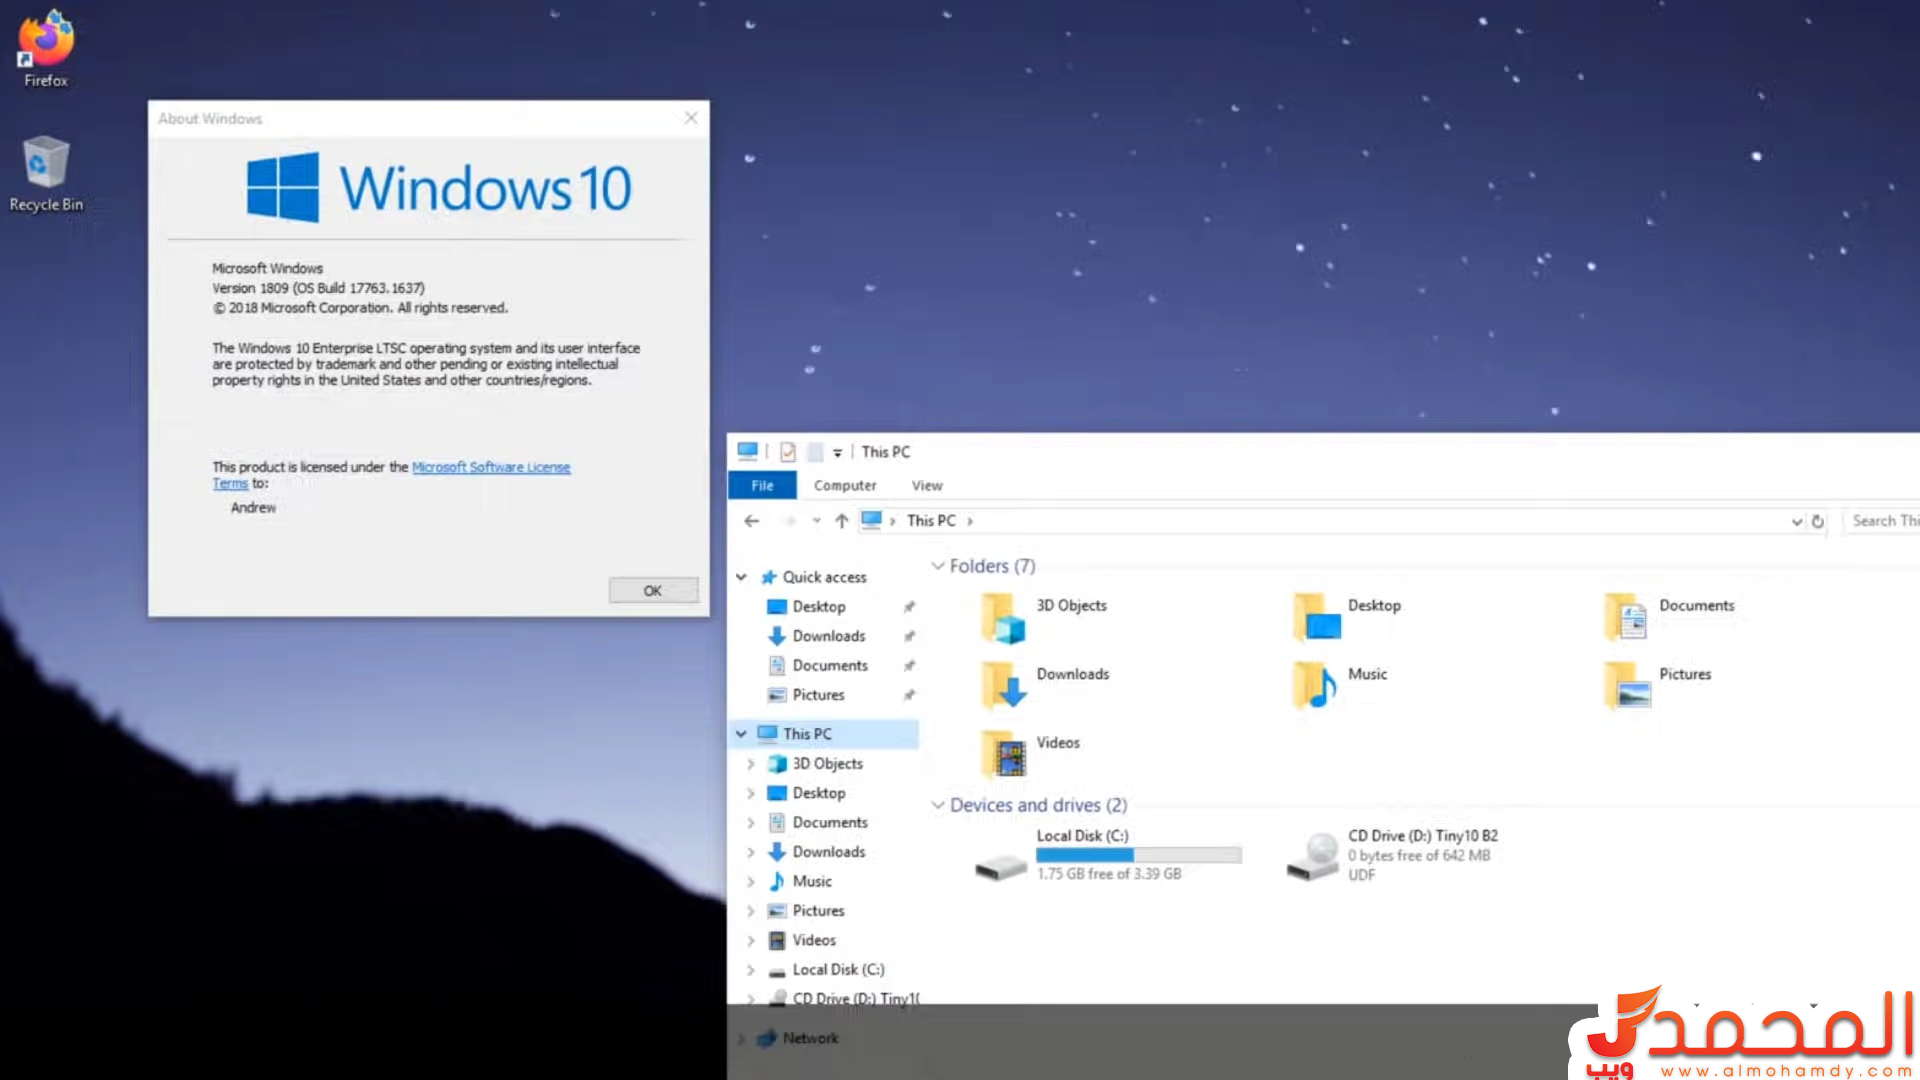
Task: Click the refresh icon beside address bar
Action: (1818, 521)
